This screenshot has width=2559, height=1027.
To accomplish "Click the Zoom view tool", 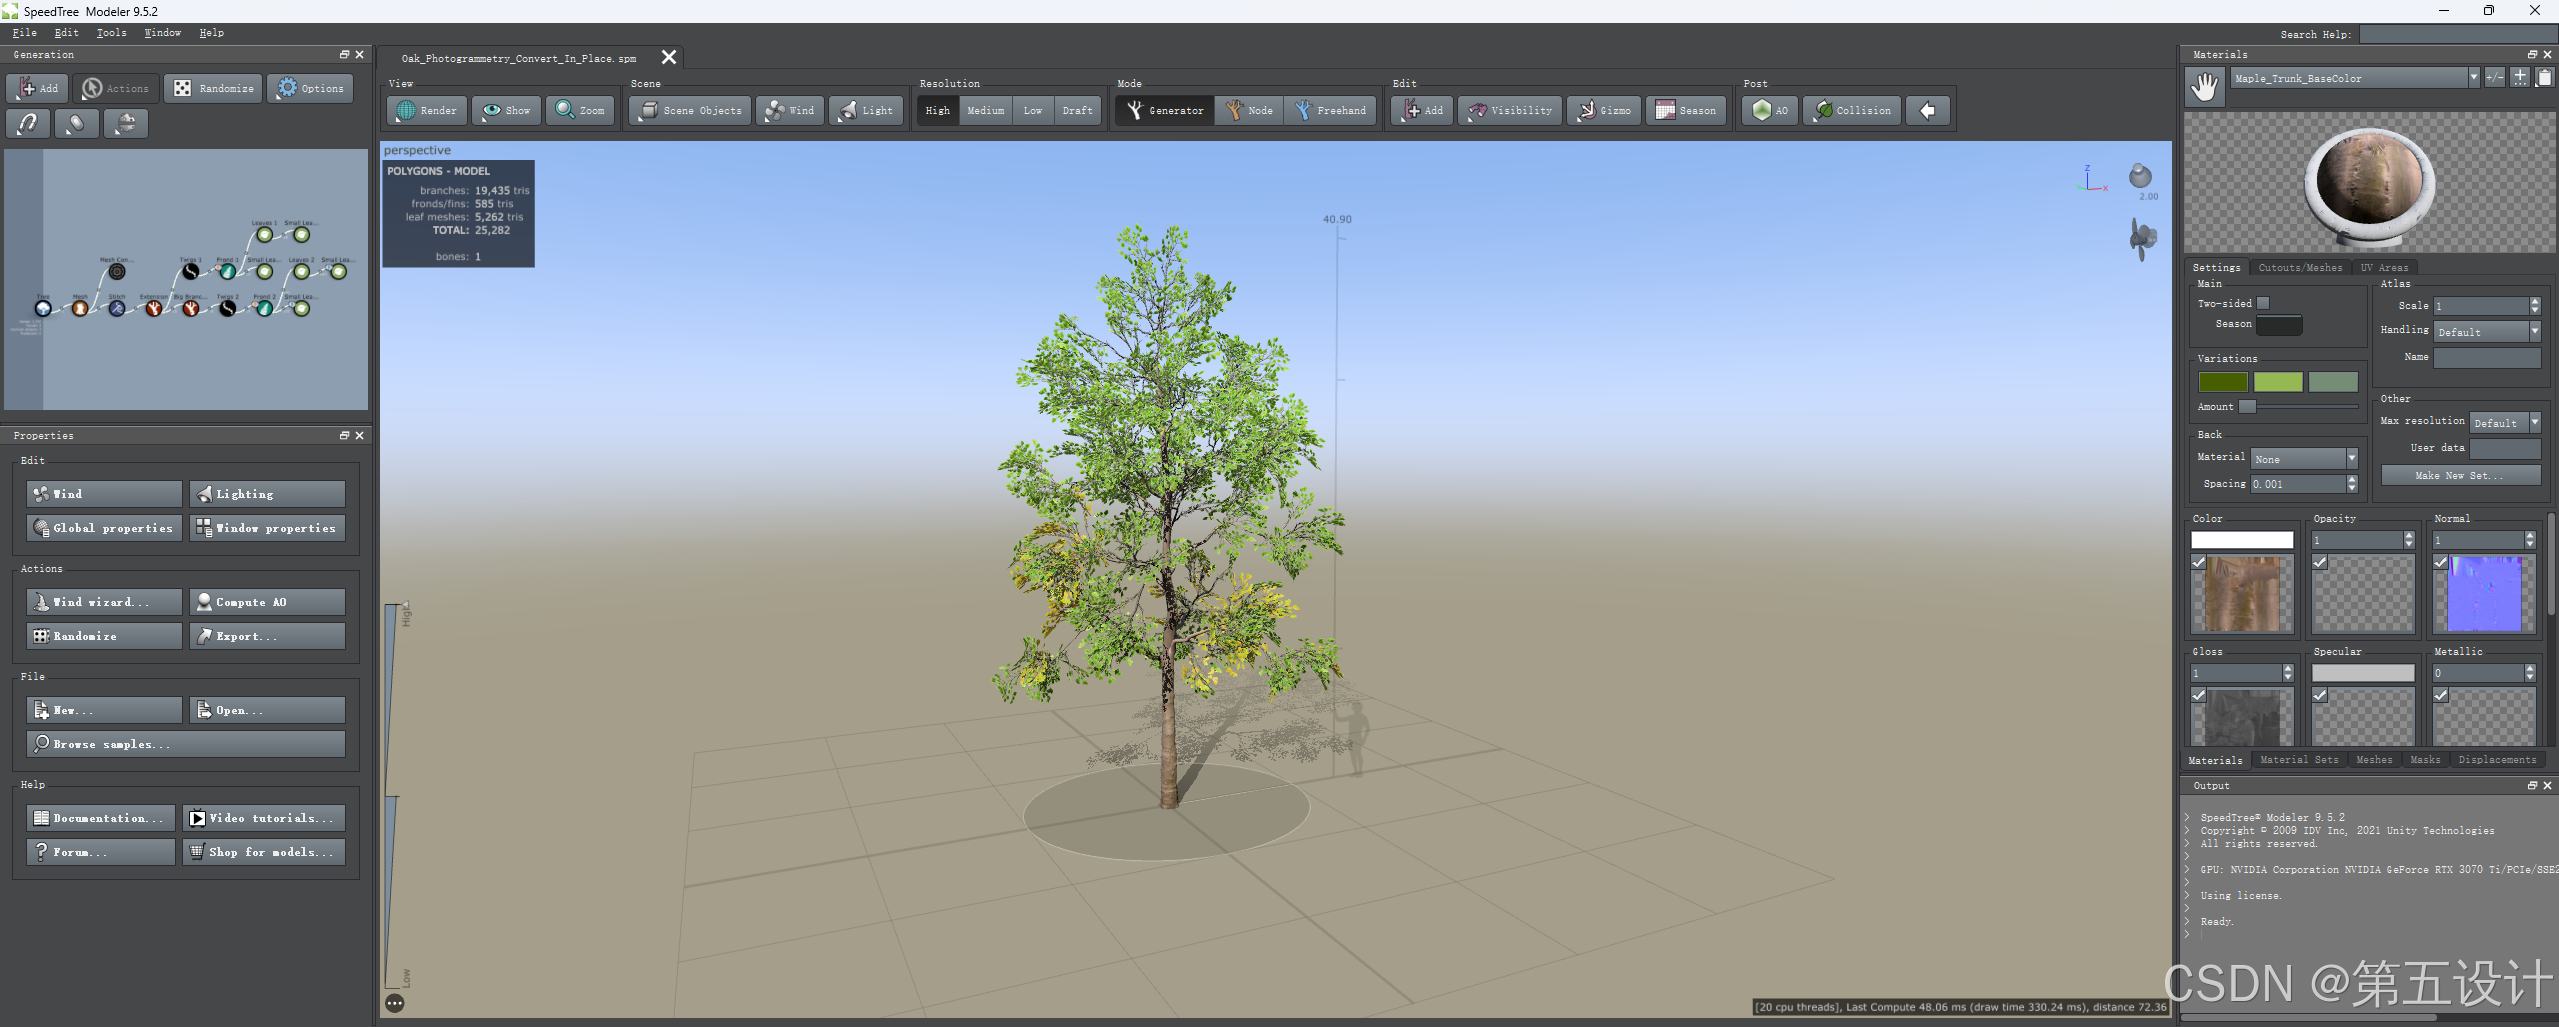I will tap(581, 110).
